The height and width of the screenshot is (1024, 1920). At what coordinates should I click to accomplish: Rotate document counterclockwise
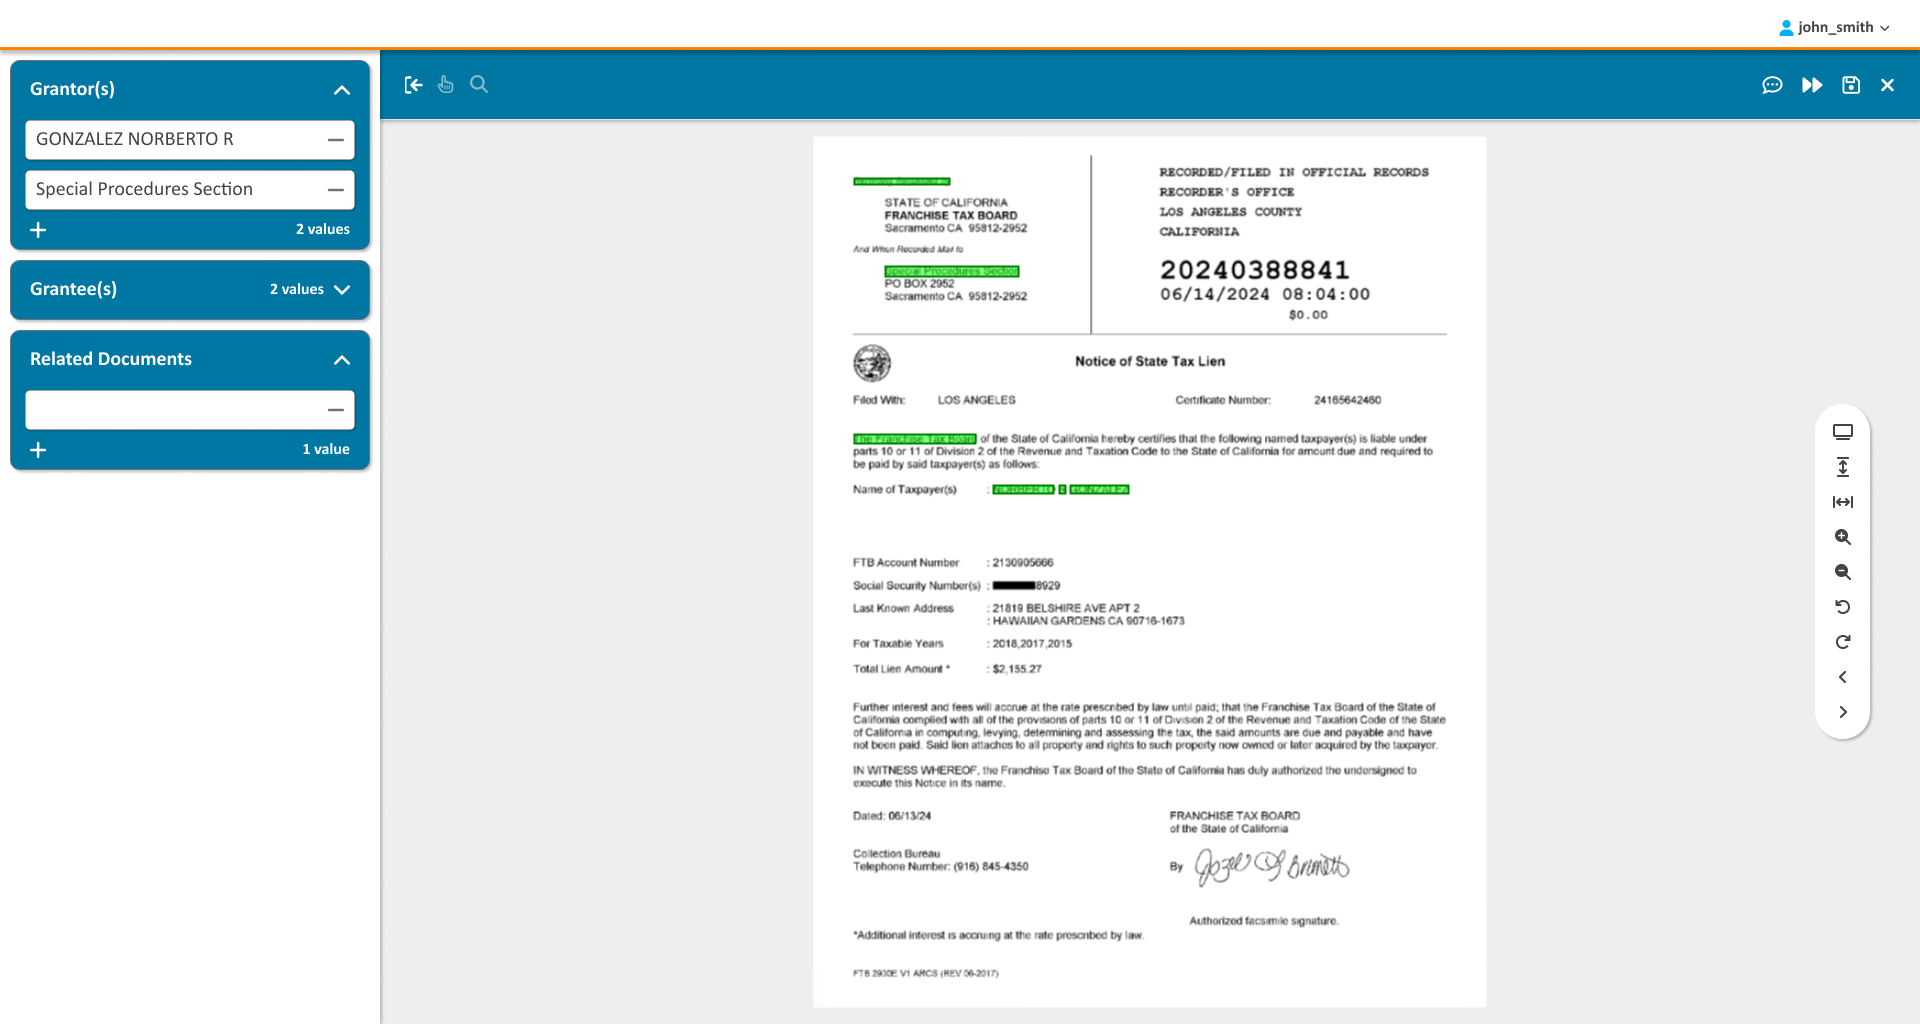click(1843, 607)
